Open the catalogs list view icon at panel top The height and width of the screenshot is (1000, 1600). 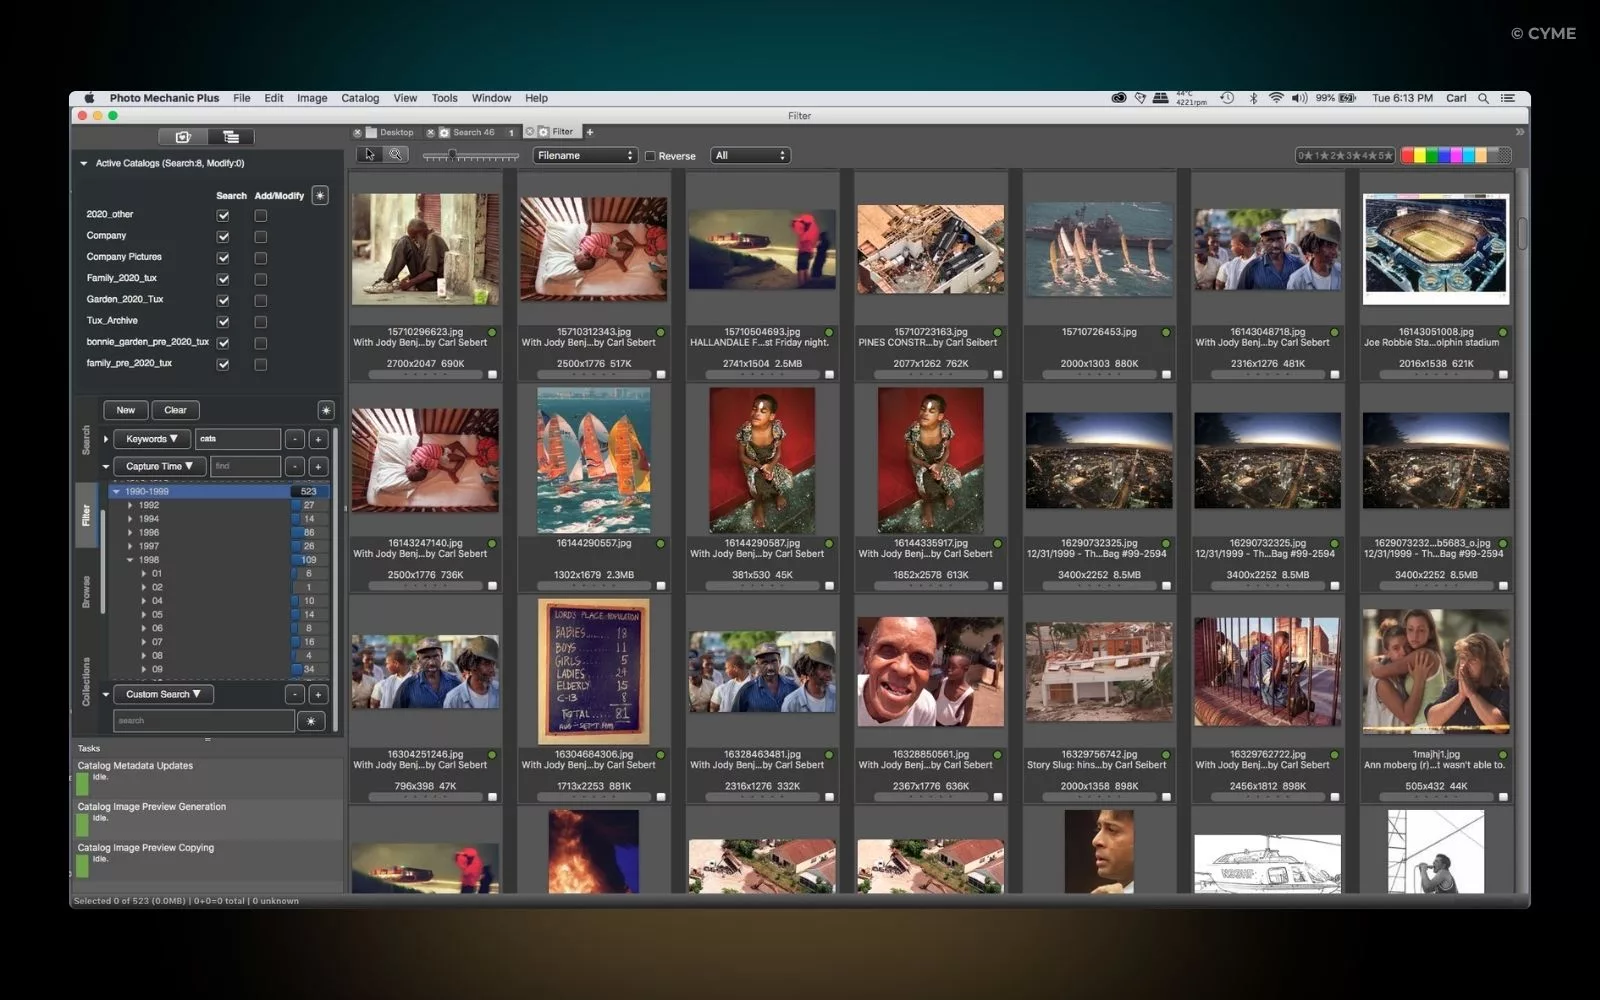231,136
